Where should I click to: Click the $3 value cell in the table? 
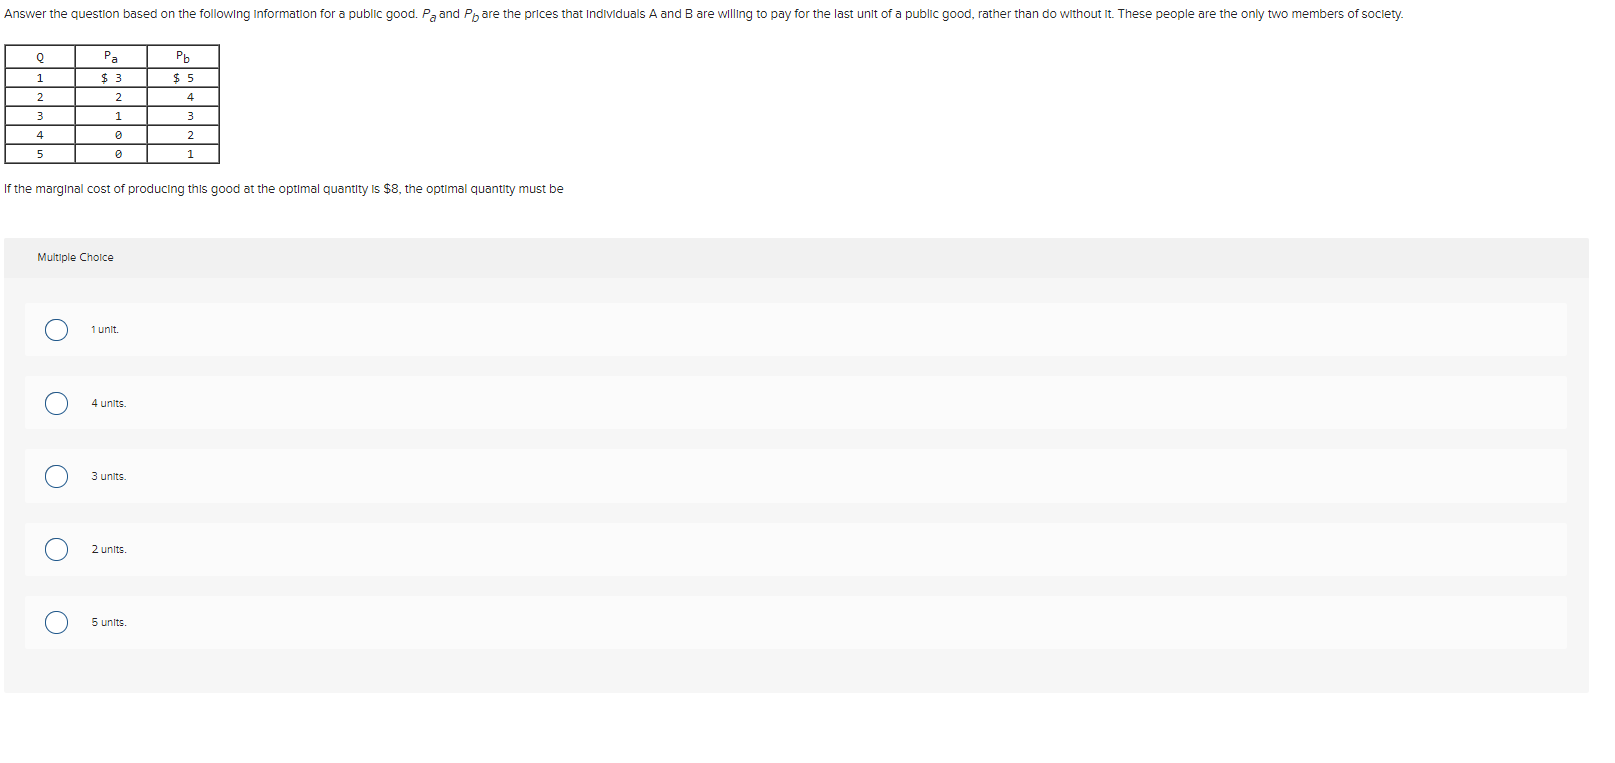pos(110,77)
